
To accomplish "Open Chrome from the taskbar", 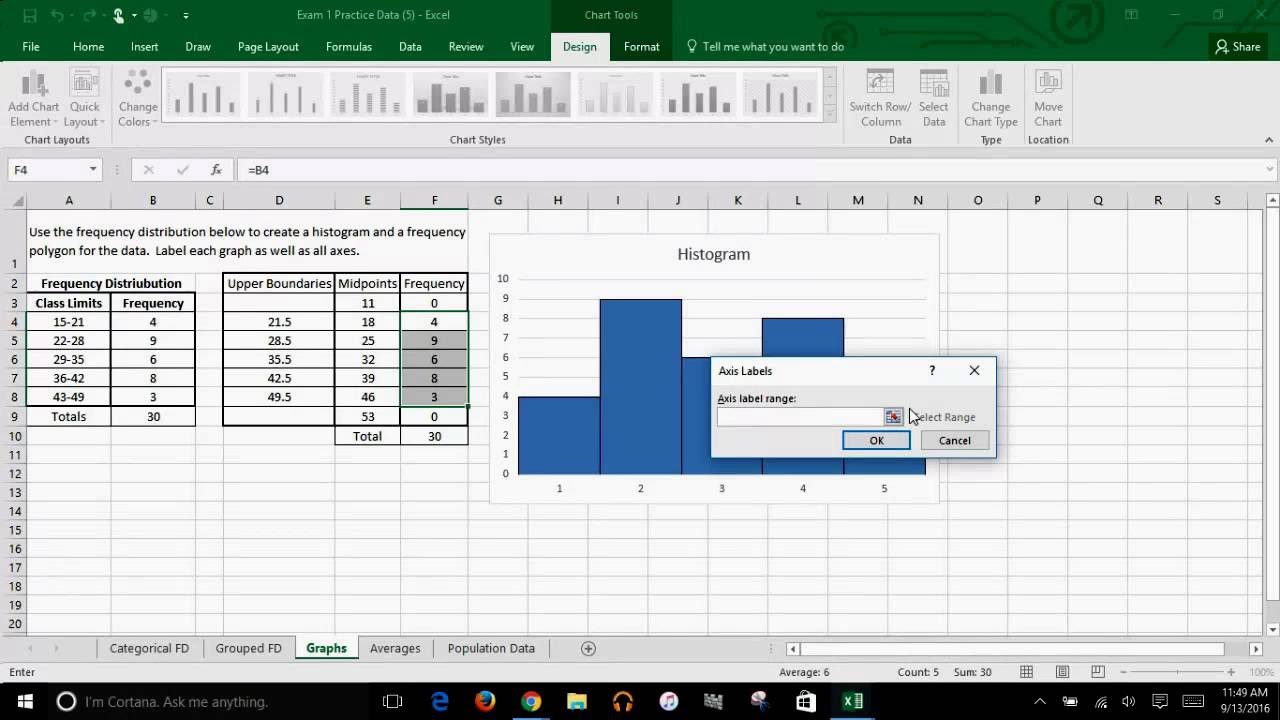I will [x=531, y=701].
